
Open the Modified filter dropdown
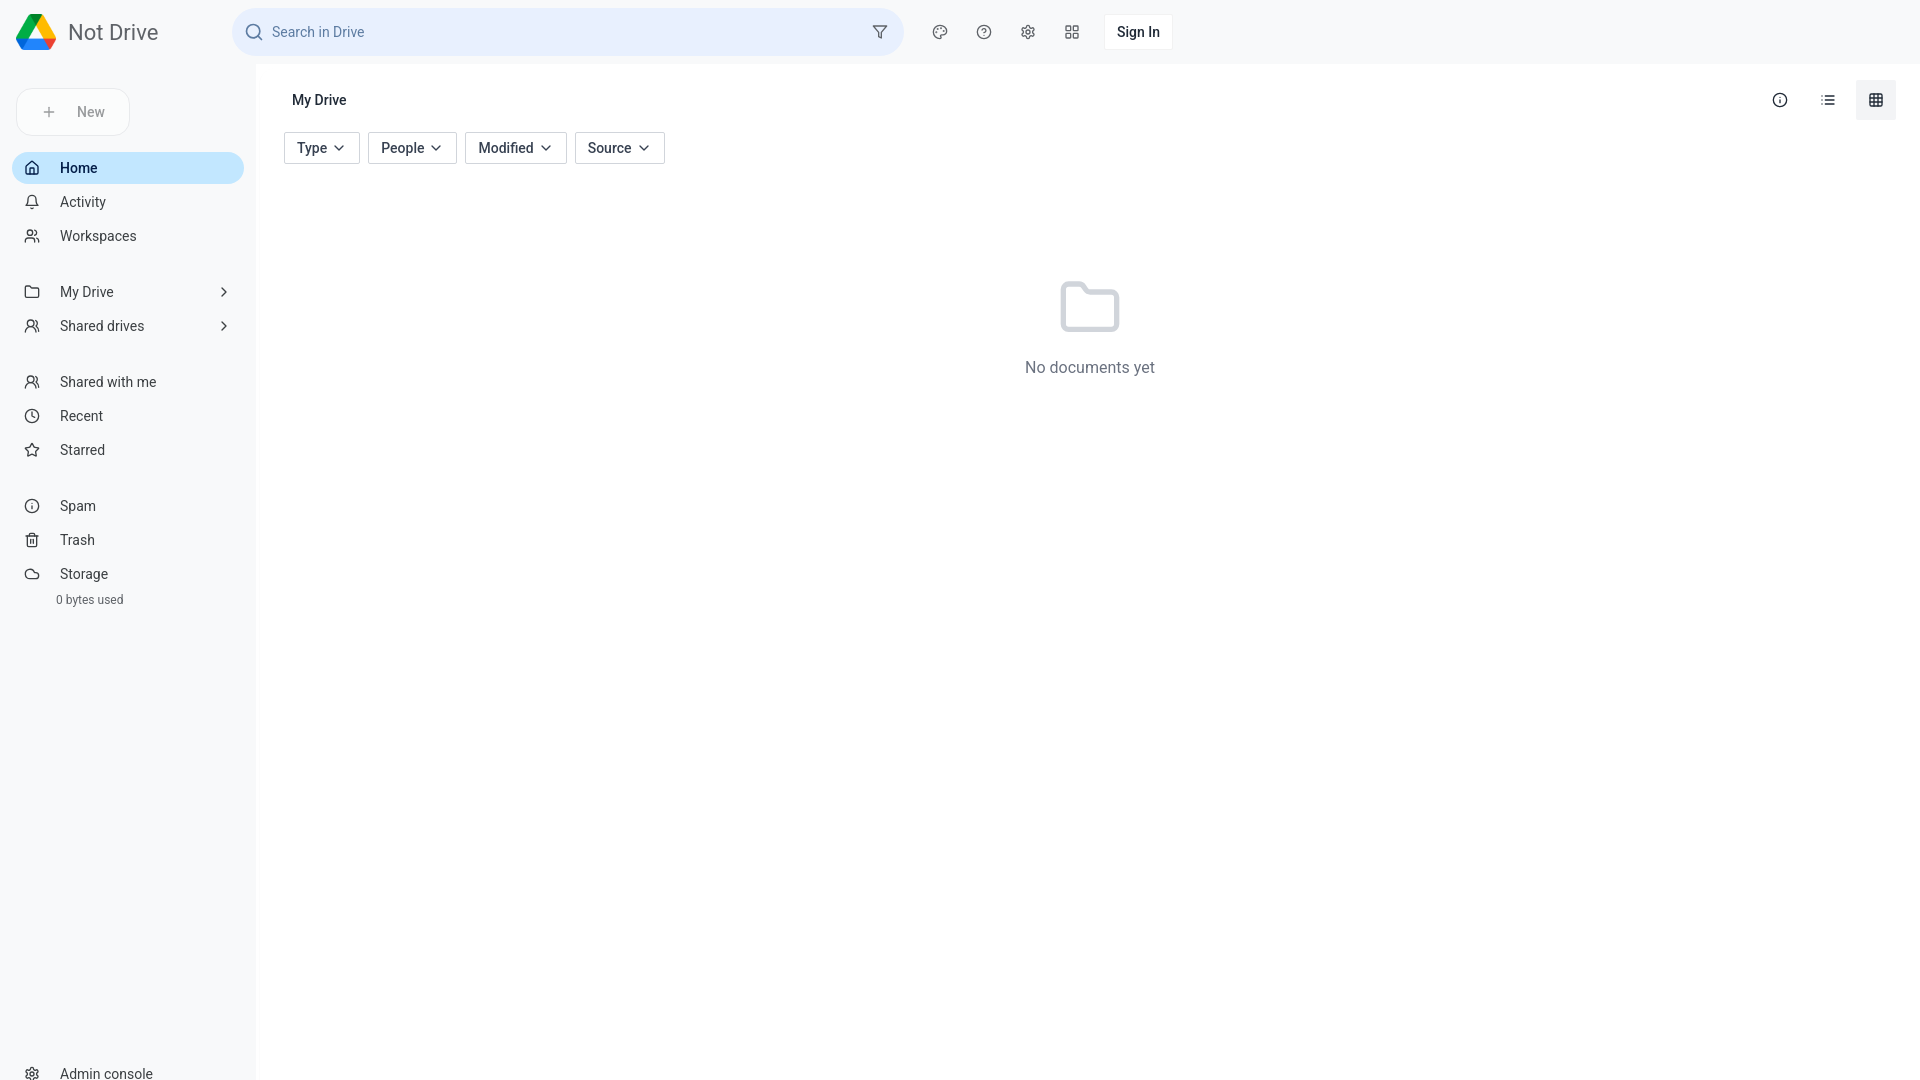click(515, 148)
